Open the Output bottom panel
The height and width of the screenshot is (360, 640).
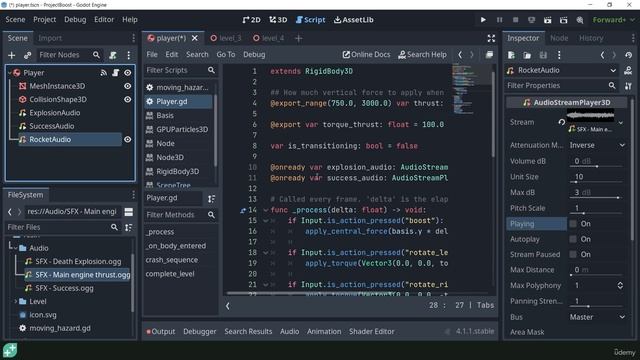click(x=161, y=332)
